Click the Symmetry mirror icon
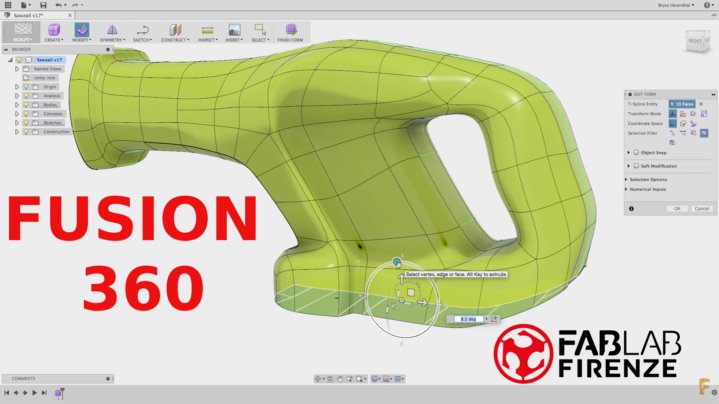719x404 pixels. (x=112, y=30)
